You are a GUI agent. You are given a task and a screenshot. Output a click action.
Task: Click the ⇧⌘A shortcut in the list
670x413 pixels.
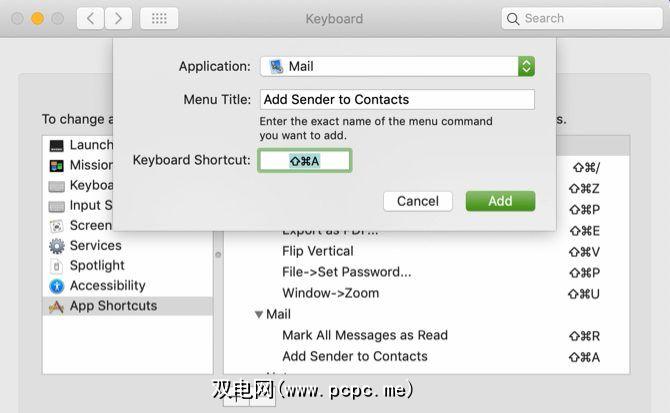tap(584, 357)
